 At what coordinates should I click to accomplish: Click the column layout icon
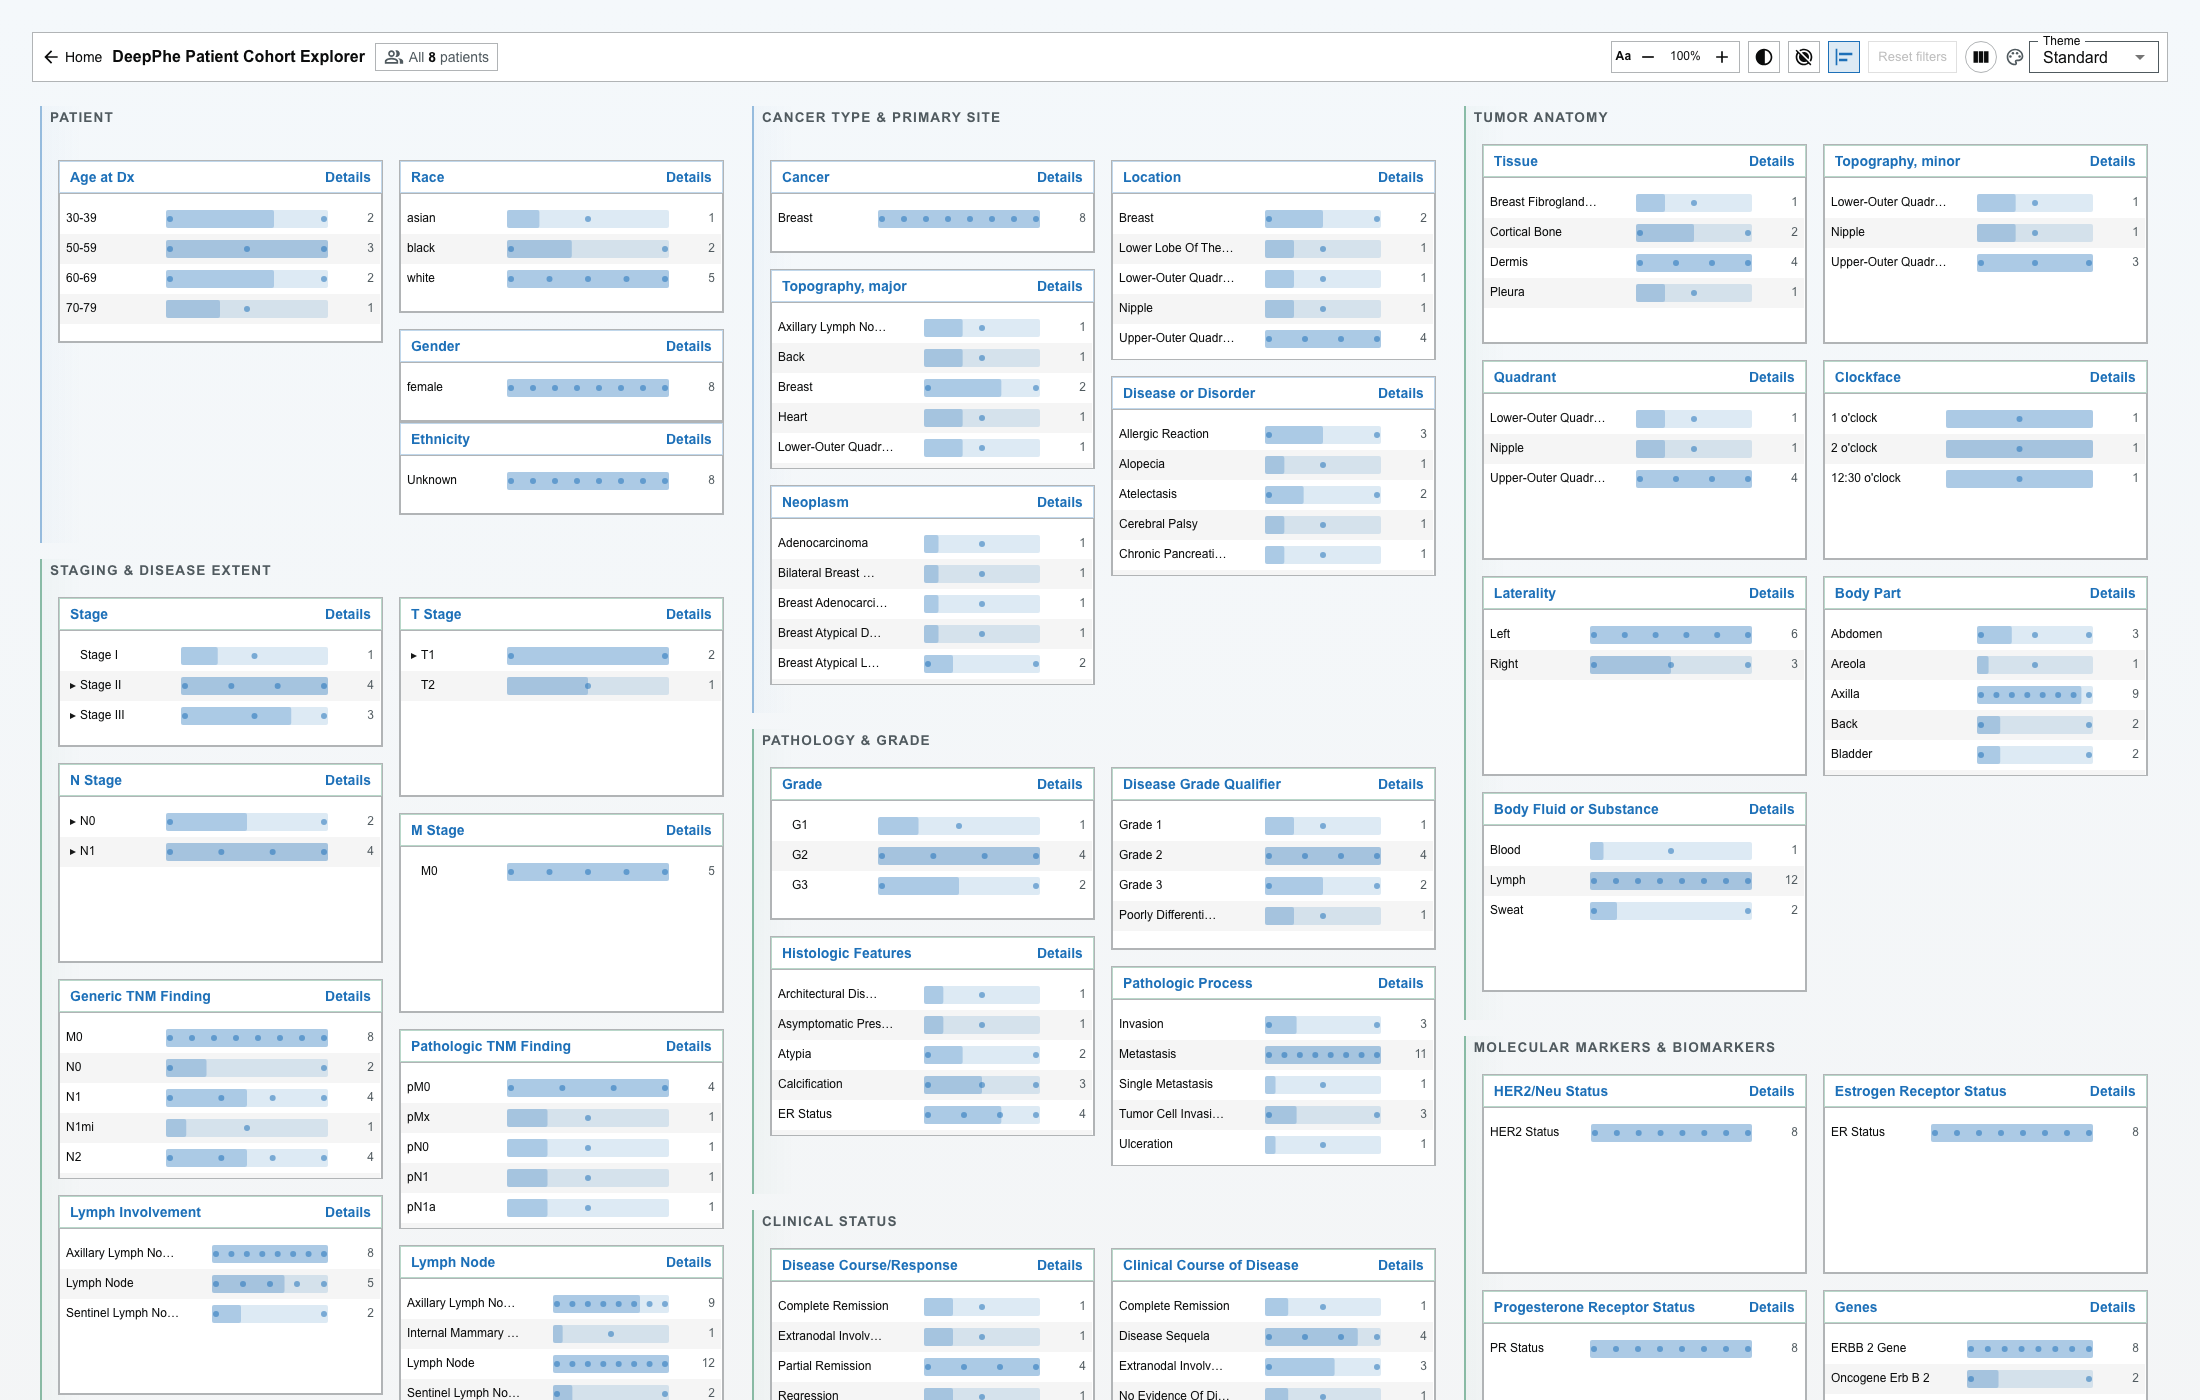1980,57
